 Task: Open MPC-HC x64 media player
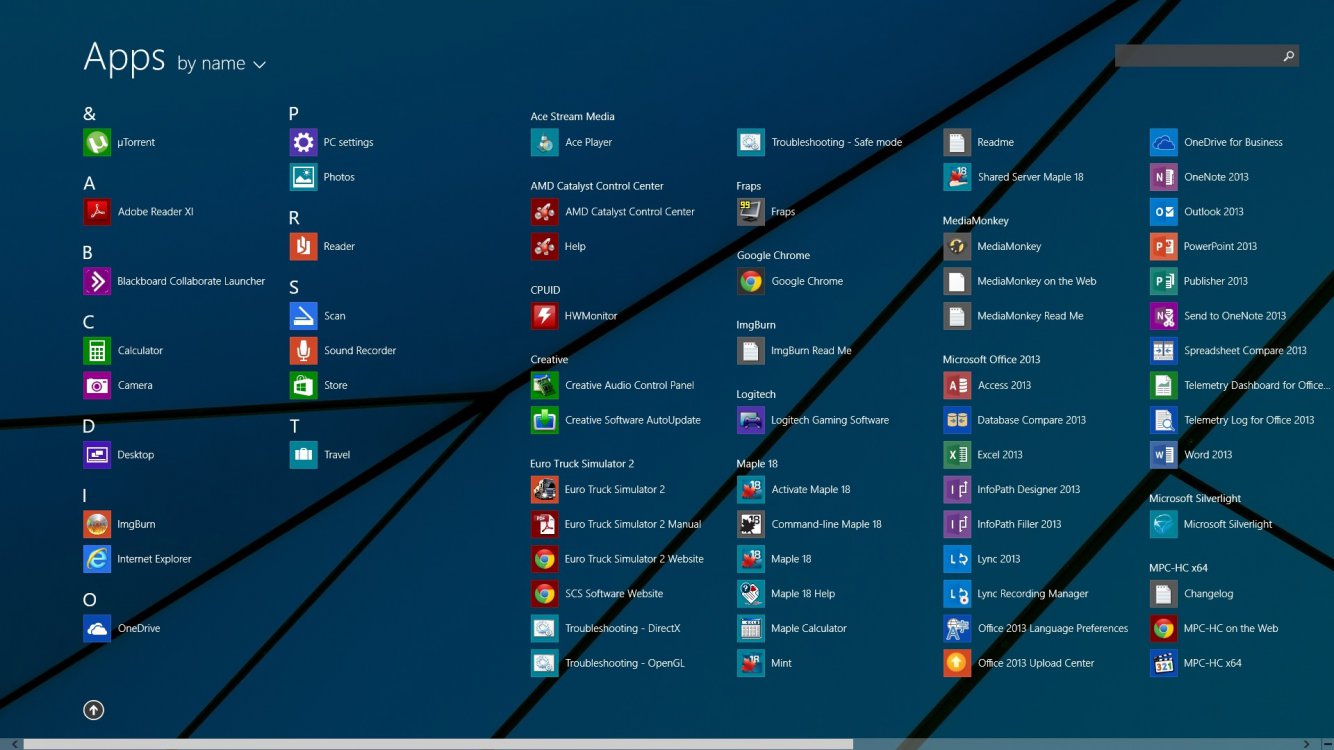pos(1211,663)
